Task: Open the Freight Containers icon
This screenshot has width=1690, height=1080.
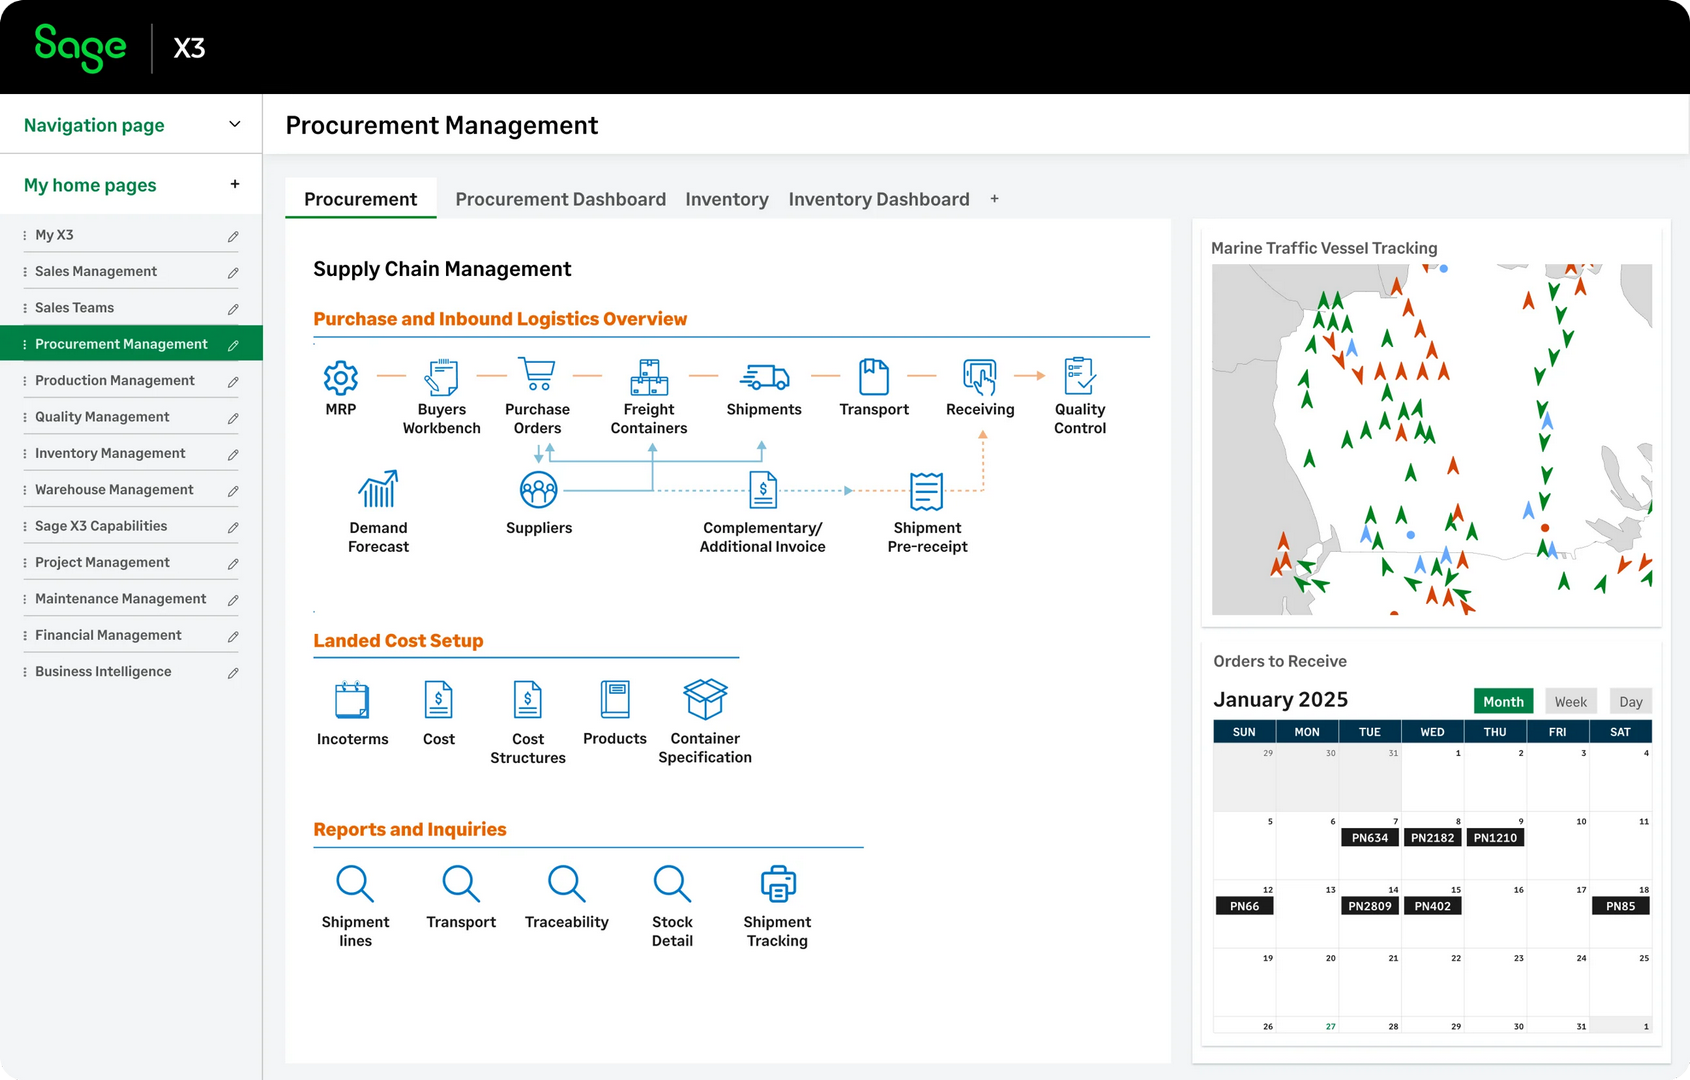Action: pos(649,377)
